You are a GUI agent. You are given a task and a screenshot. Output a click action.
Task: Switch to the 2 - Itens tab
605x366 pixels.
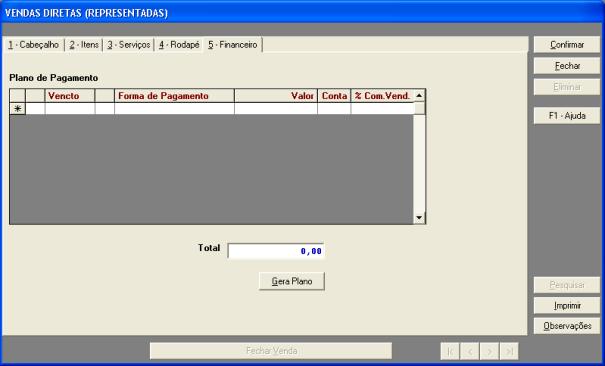pos(84,45)
